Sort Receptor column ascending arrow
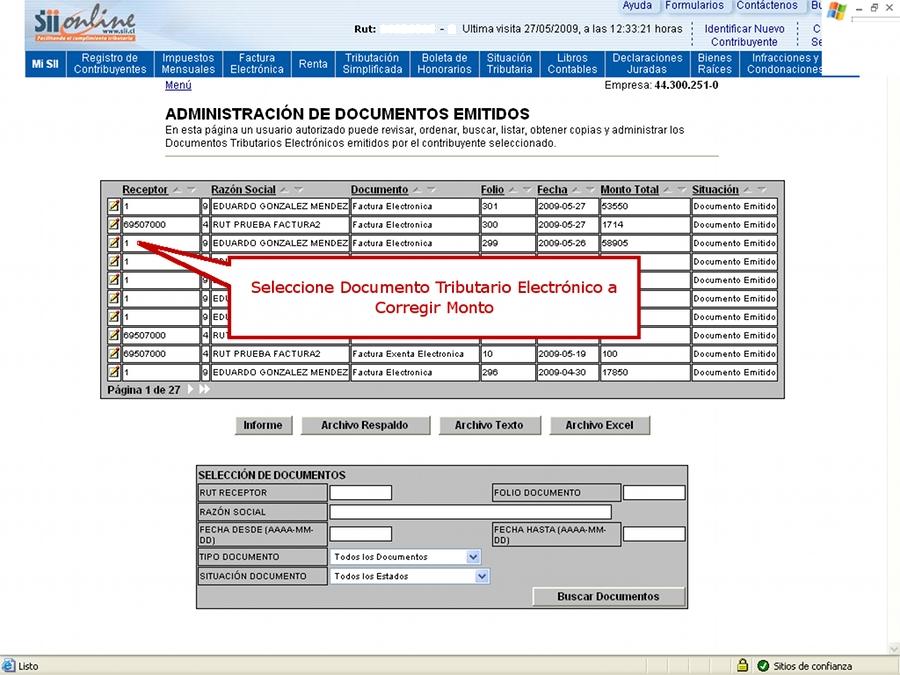The width and height of the screenshot is (900, 675). tap(177, 189)
